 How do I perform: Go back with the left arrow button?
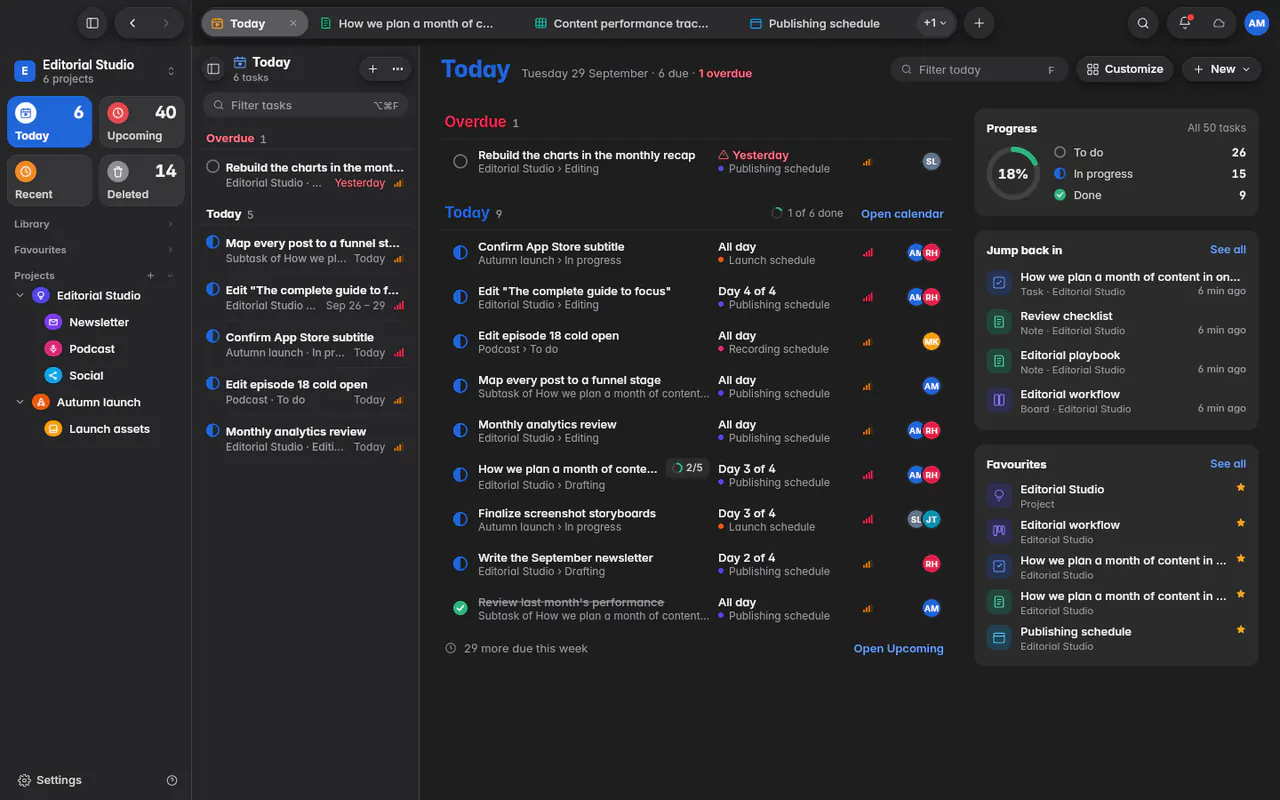(132, 23)
